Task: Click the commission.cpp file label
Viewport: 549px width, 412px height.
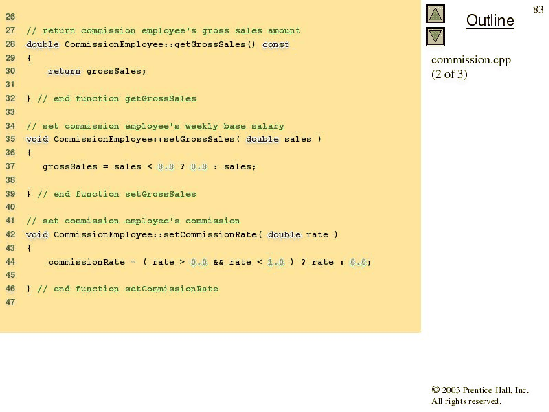Action: tap(471, 60)
